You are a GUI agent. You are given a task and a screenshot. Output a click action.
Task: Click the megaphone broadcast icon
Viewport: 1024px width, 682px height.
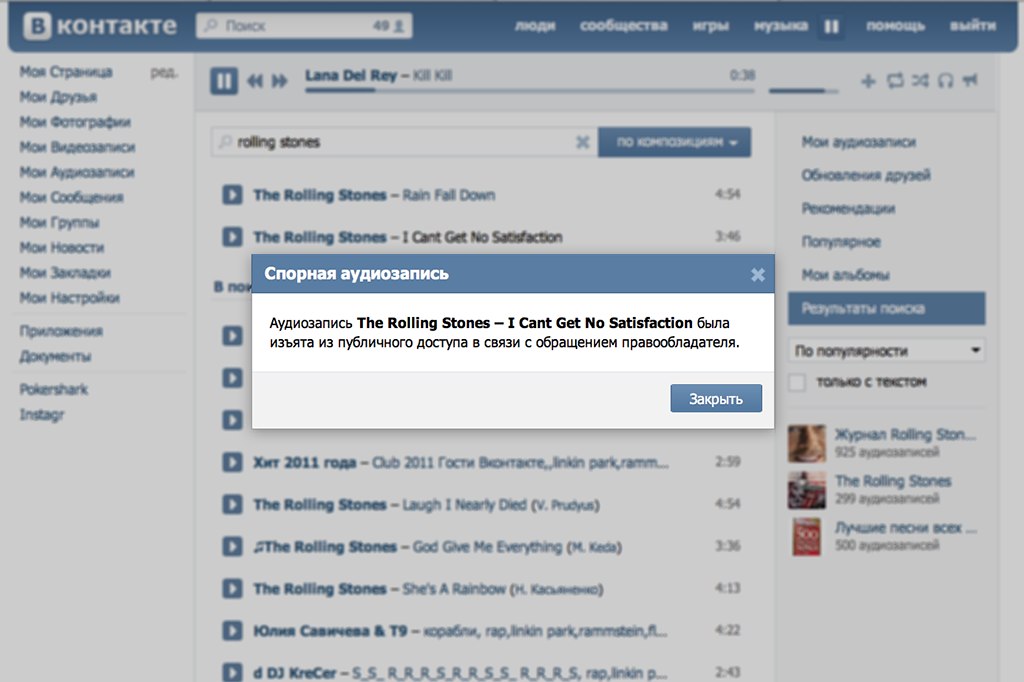click(x=971, y=81)
